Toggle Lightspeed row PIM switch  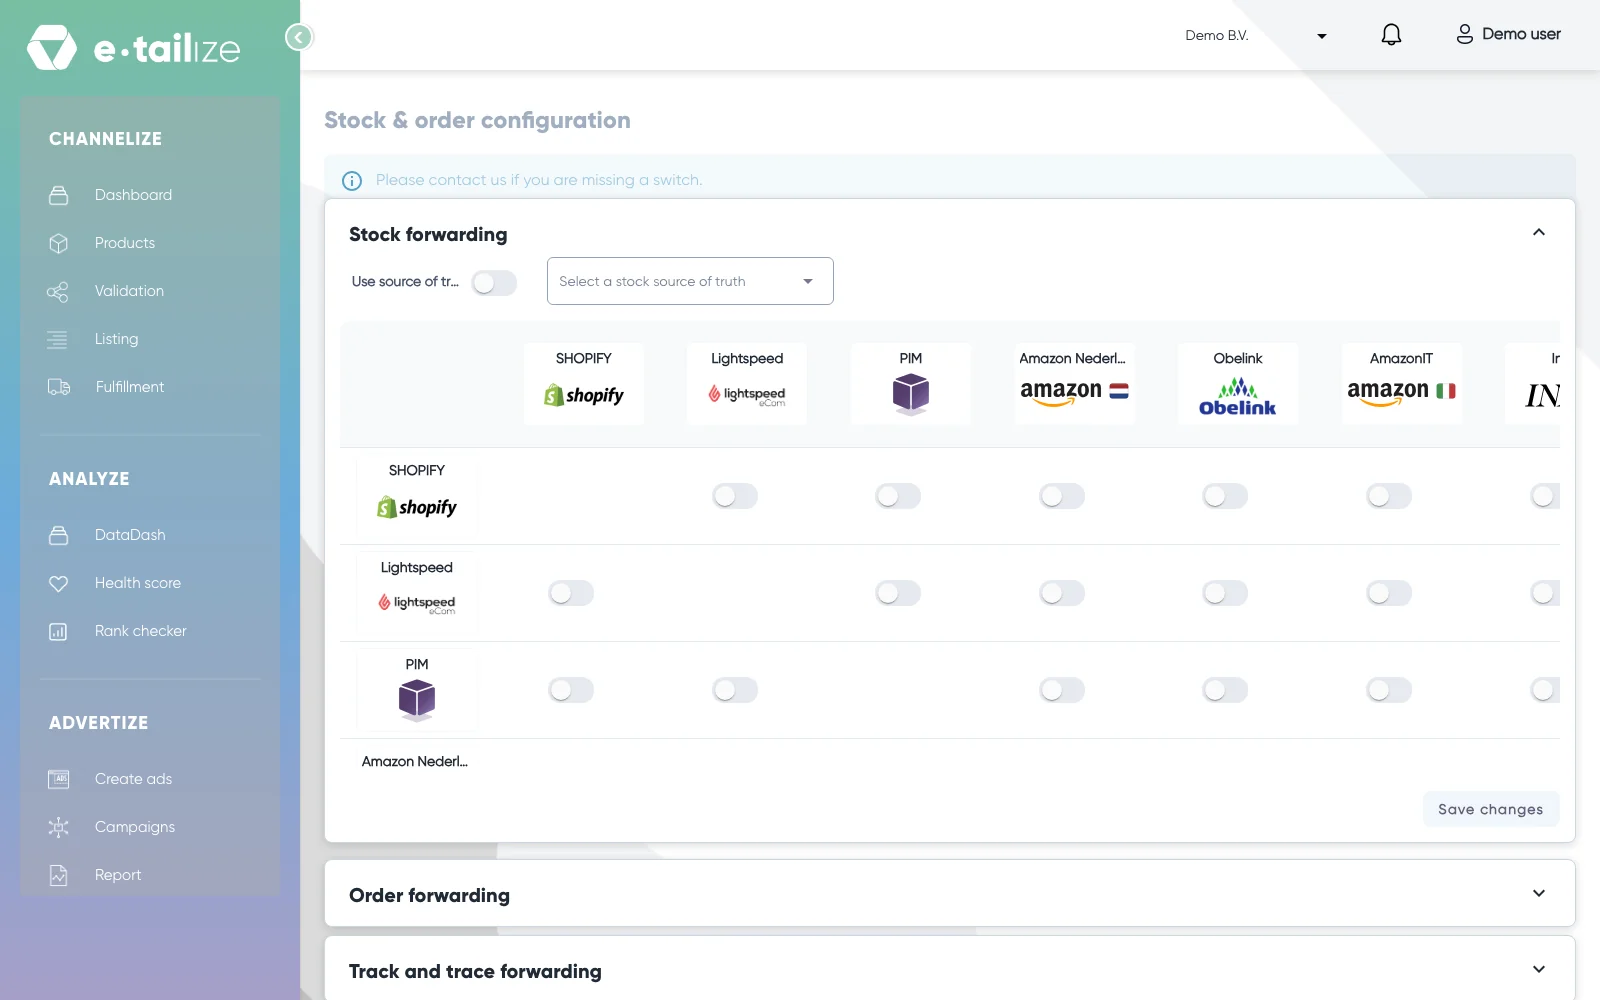(898, 593)
